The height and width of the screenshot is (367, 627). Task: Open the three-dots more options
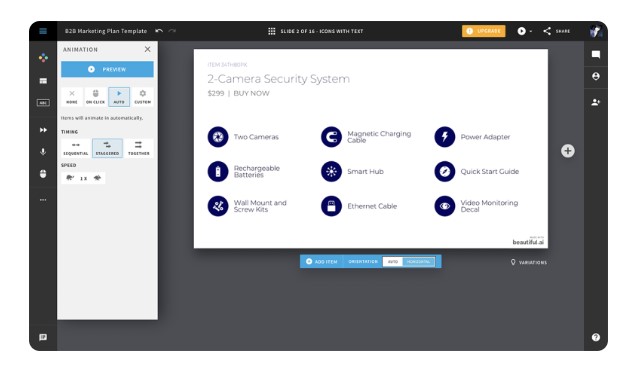pyautogui.click(x=43, y=199)
